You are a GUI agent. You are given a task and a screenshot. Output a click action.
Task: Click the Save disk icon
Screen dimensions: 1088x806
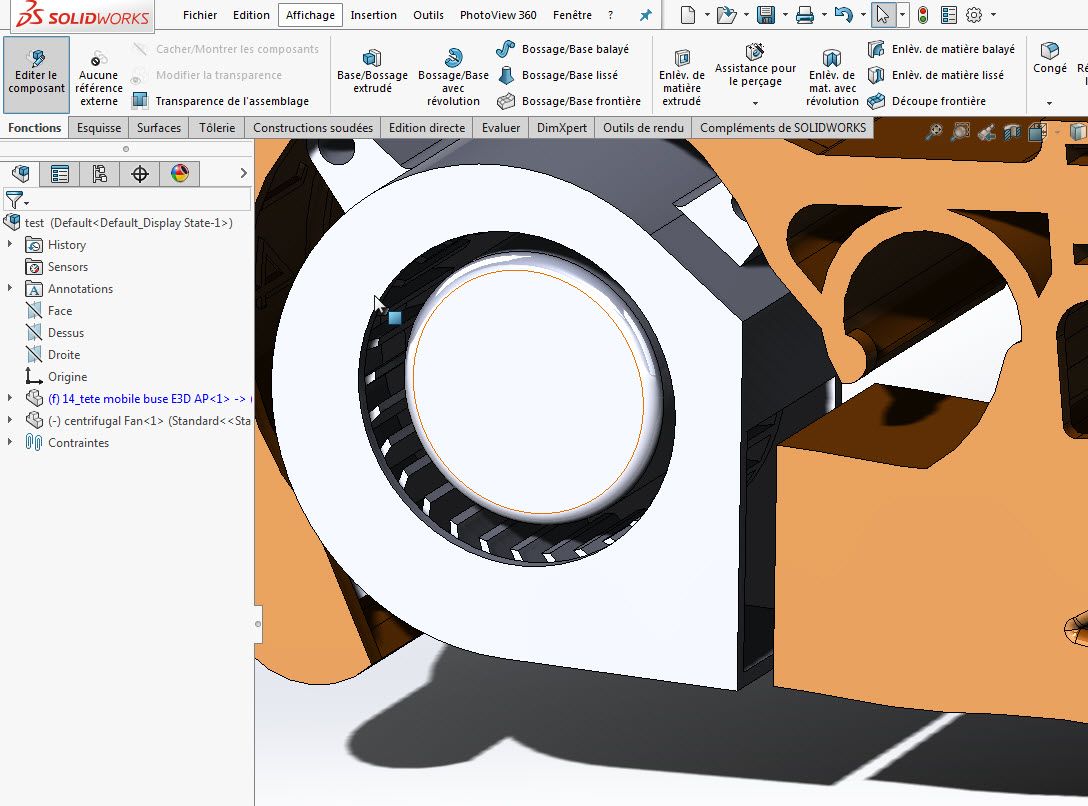click(x=766, y=15)
